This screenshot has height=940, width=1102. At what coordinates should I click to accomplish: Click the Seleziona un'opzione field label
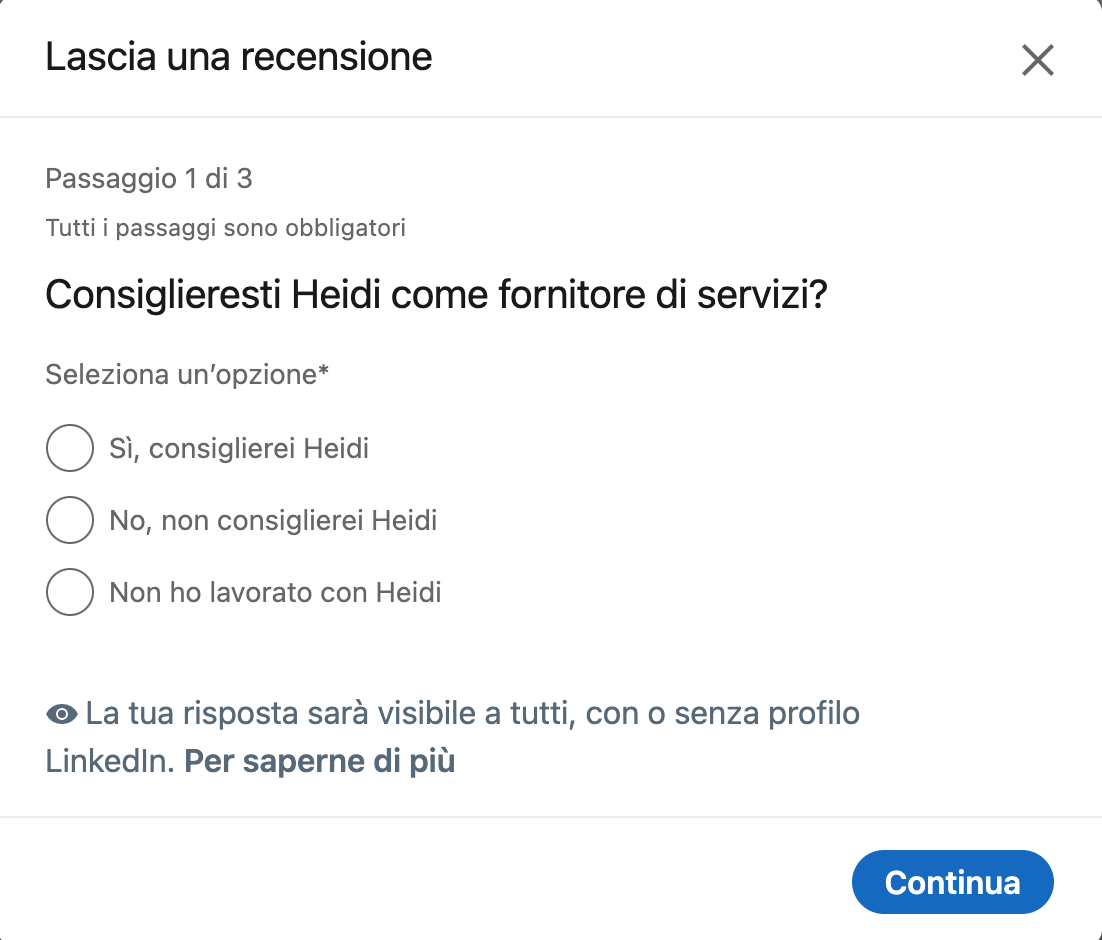180,375
